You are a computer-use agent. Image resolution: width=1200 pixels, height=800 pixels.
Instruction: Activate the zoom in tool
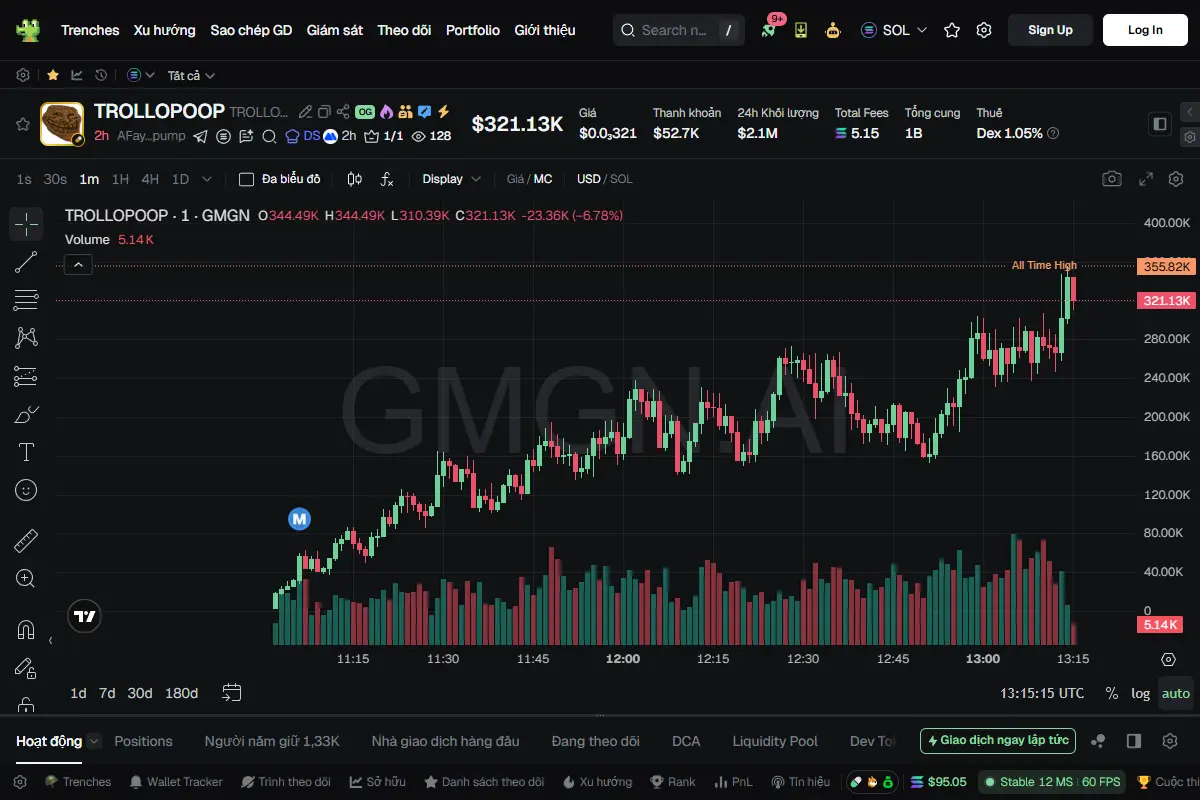point(26,578)
